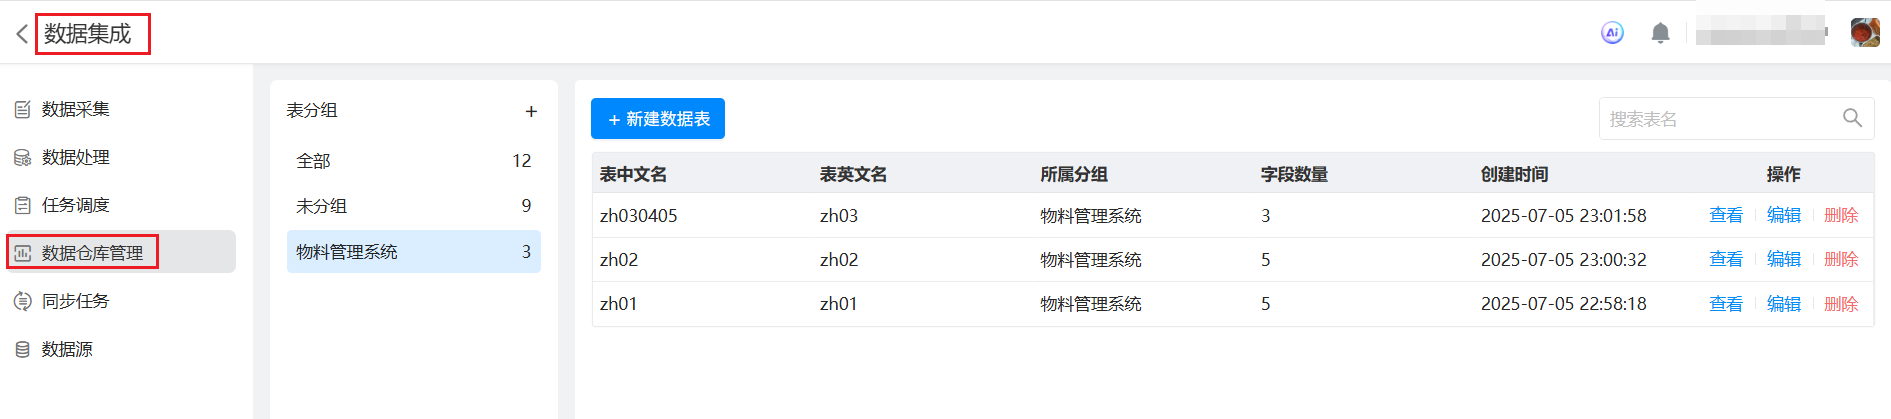Screen dimensions: 1891x419
Task: Open 数据处理 in the sidebar
Action: pos(75,157)
